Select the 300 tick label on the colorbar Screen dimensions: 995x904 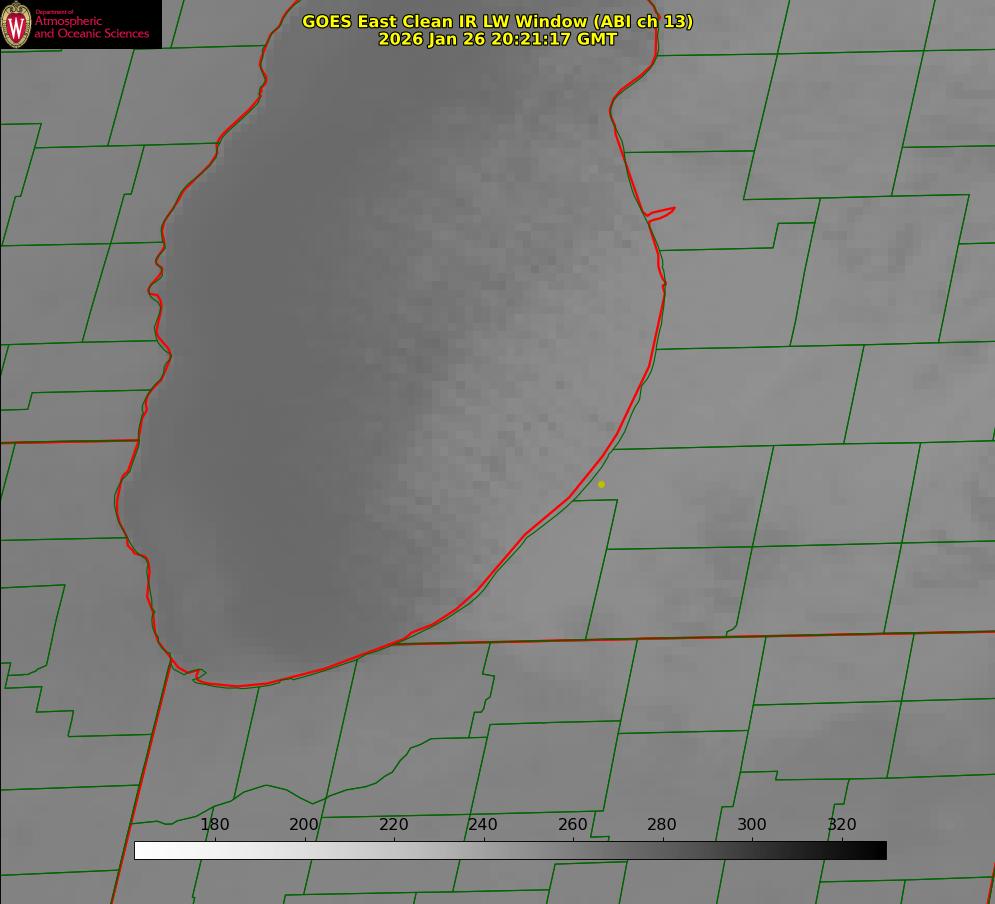pyautogui.click(x=752, y=825)
